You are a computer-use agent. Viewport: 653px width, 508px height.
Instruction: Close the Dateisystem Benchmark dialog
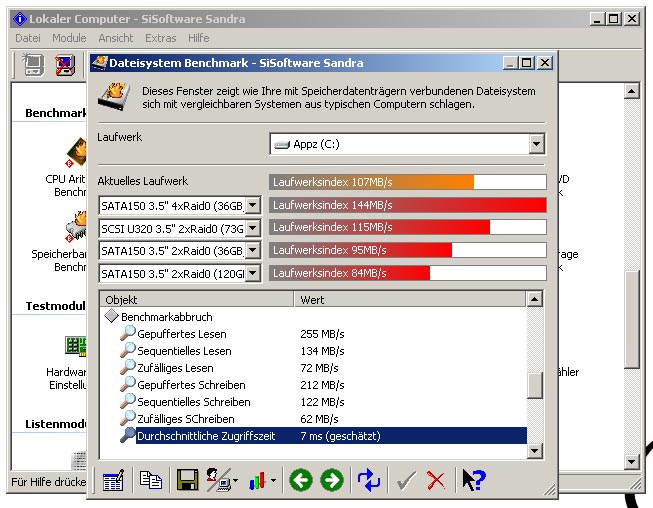[545, 63]
